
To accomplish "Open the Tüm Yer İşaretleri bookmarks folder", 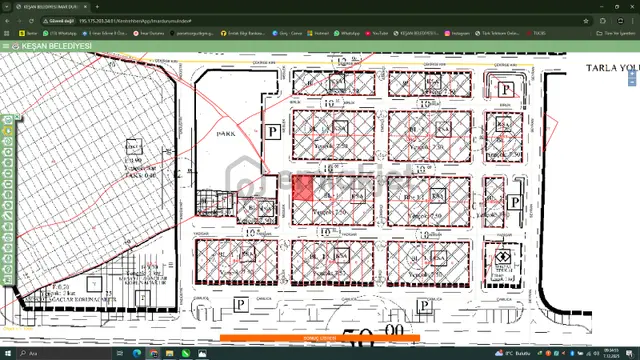I will click(x=616, y=33).
